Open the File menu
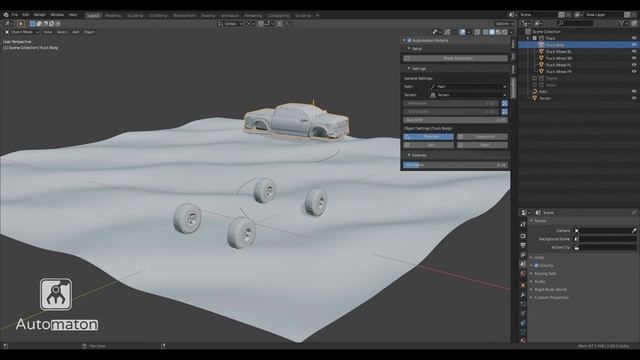 pyautogui.click(x=15, y=15)
